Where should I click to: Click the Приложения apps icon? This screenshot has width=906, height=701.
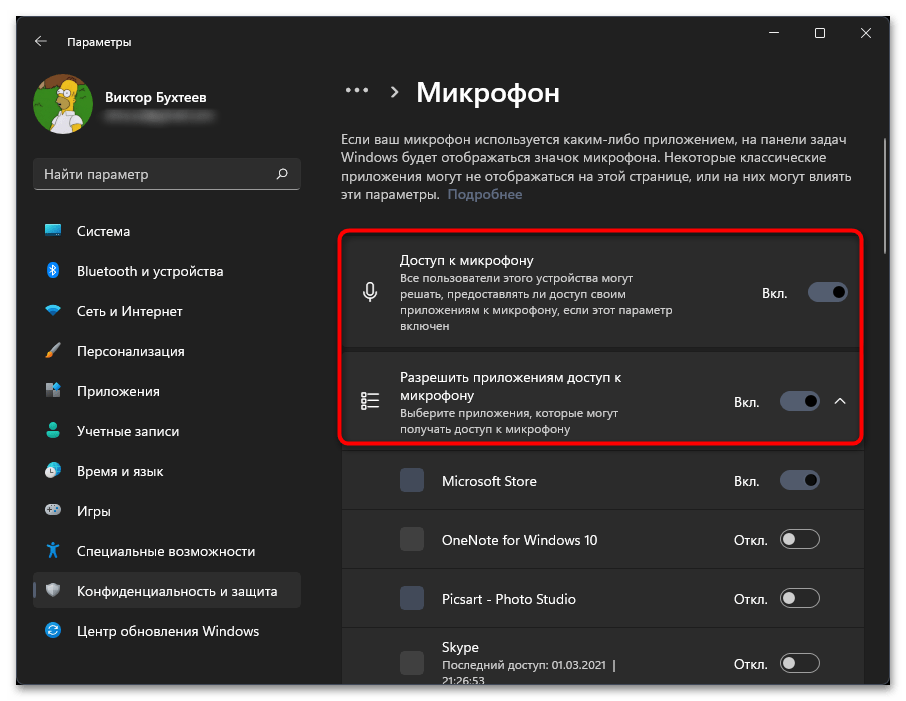(53, 390)
